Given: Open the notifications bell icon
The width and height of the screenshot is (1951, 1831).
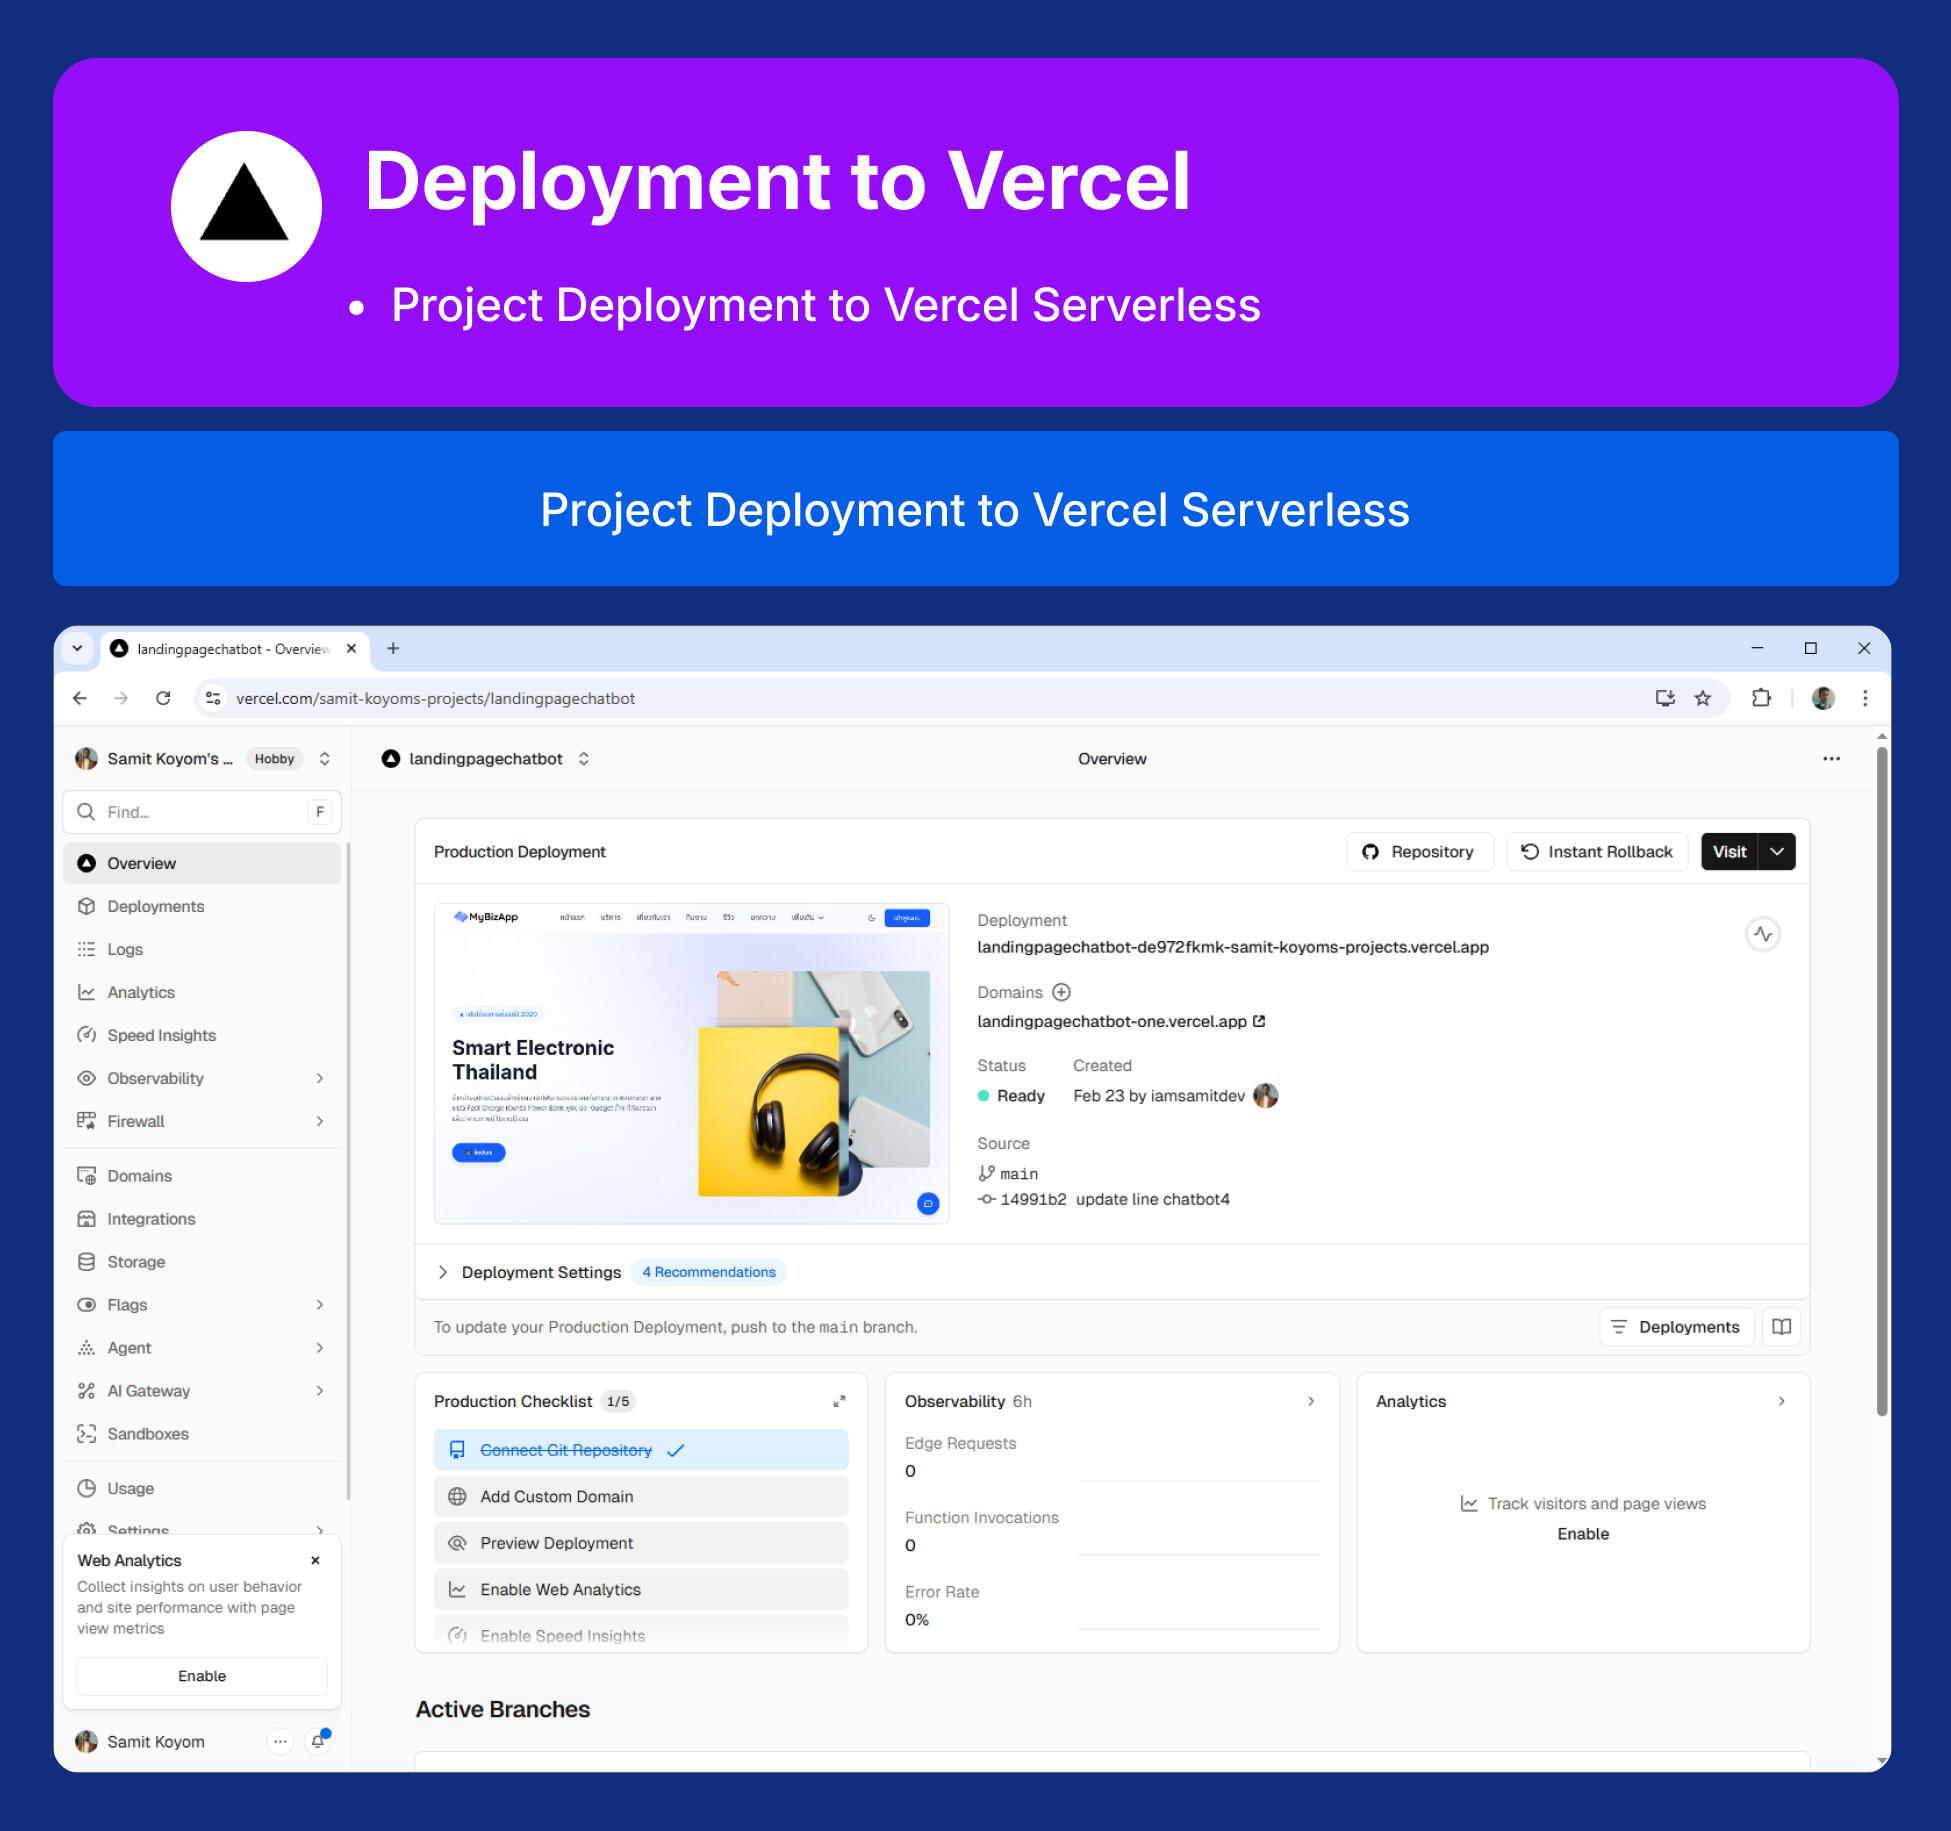Looking at the screenshot, I should tap(318, 1741).
